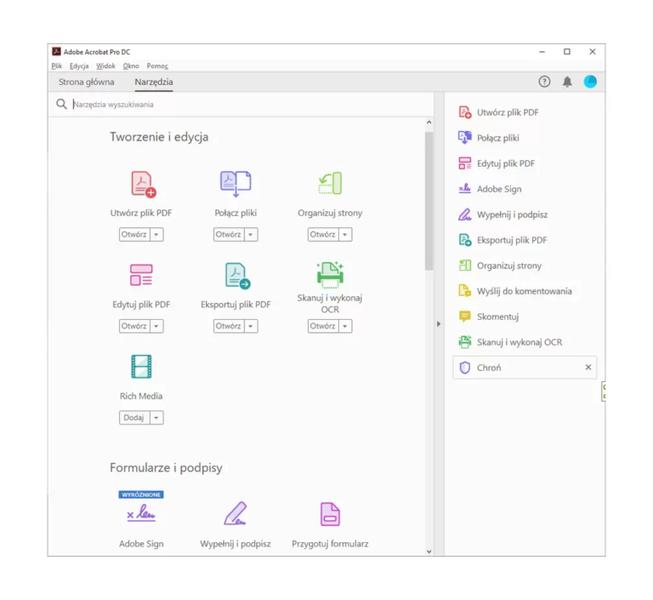Open the Widok menu
The image size is (653, 600).
pyautogui.click(x=105, y=66)
